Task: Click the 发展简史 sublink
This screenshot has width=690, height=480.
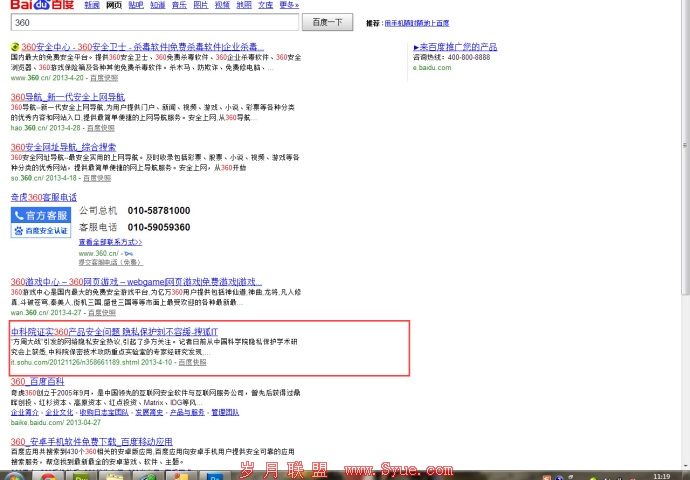Action: [149, 412]
